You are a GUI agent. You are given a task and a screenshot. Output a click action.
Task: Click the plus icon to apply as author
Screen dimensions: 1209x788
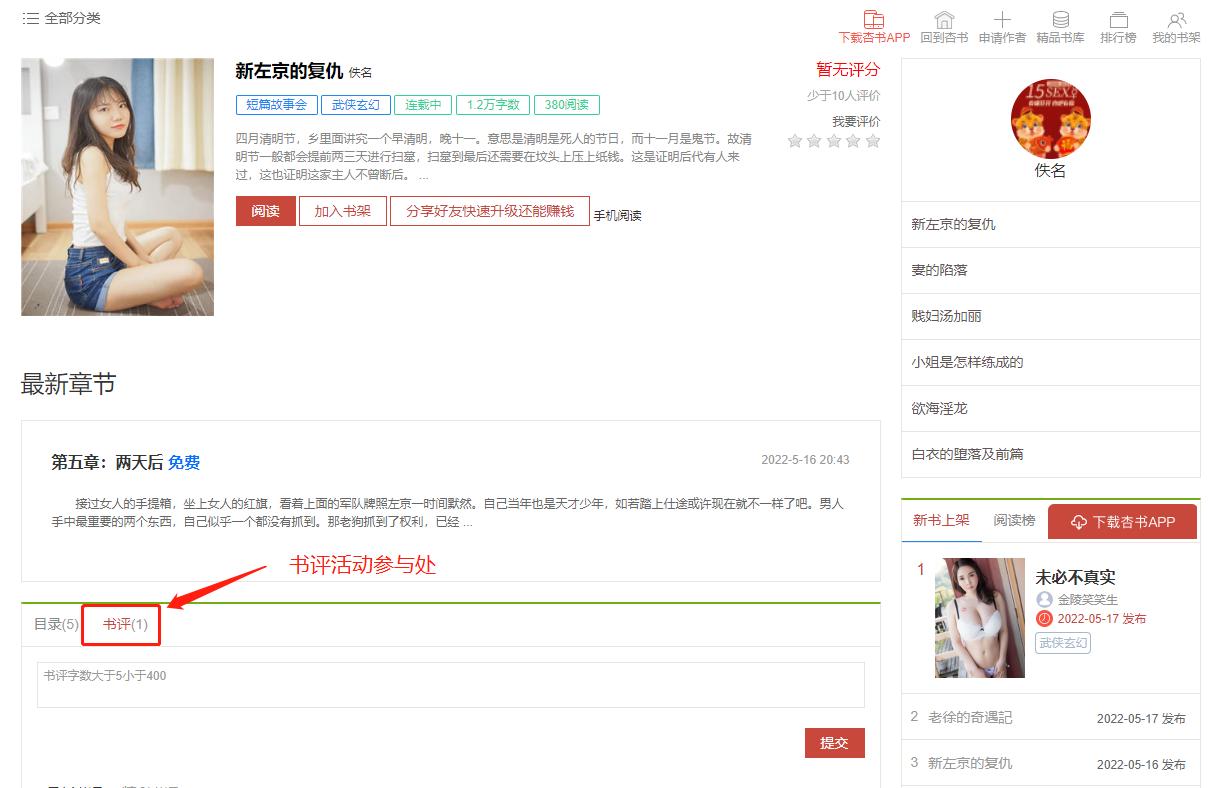pos(1002,20)
